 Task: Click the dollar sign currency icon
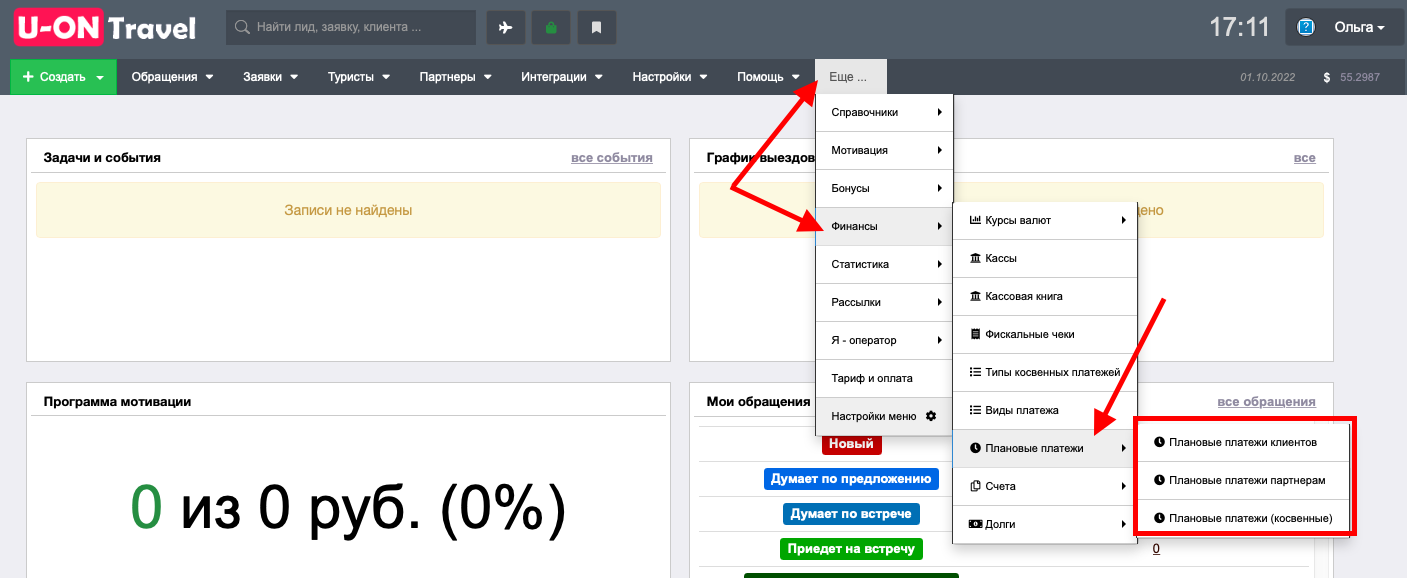(1326, 77)
